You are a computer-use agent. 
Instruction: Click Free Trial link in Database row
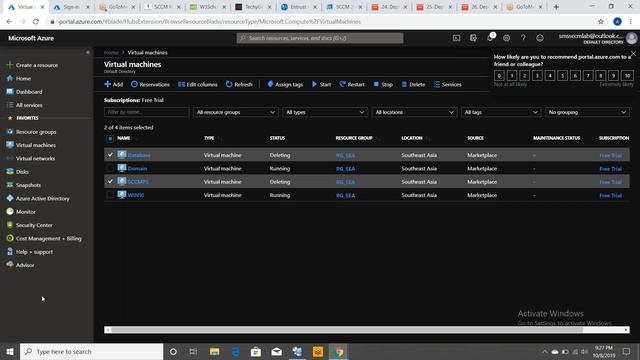pos(611,155)
